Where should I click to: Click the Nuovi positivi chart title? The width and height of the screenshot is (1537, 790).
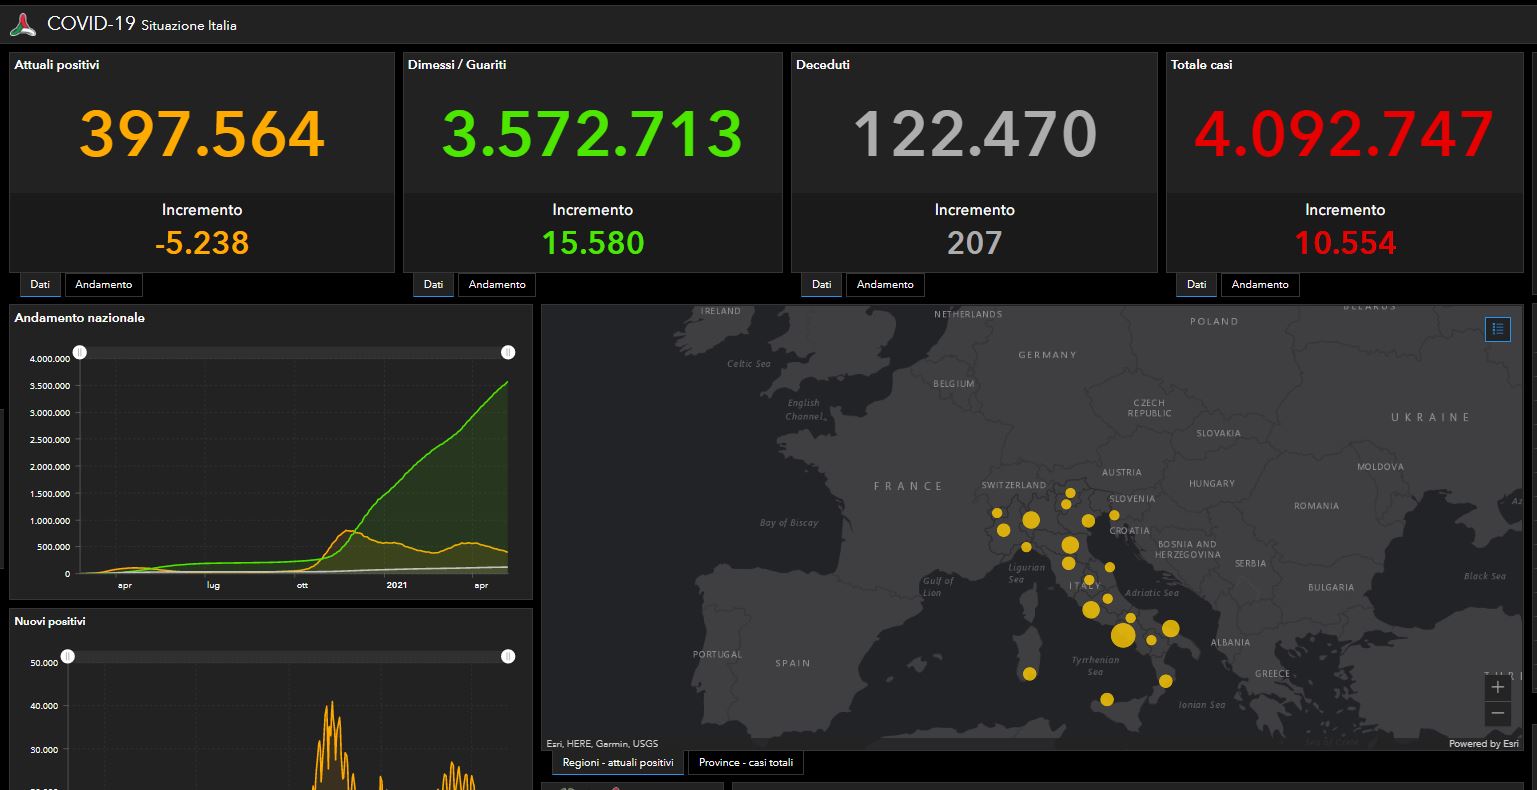point(50,622)
